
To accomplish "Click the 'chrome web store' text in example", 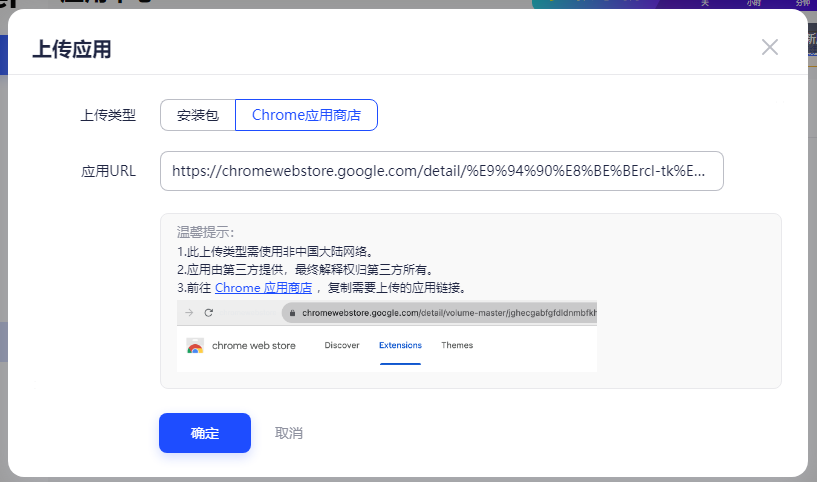I will point(254,346).
